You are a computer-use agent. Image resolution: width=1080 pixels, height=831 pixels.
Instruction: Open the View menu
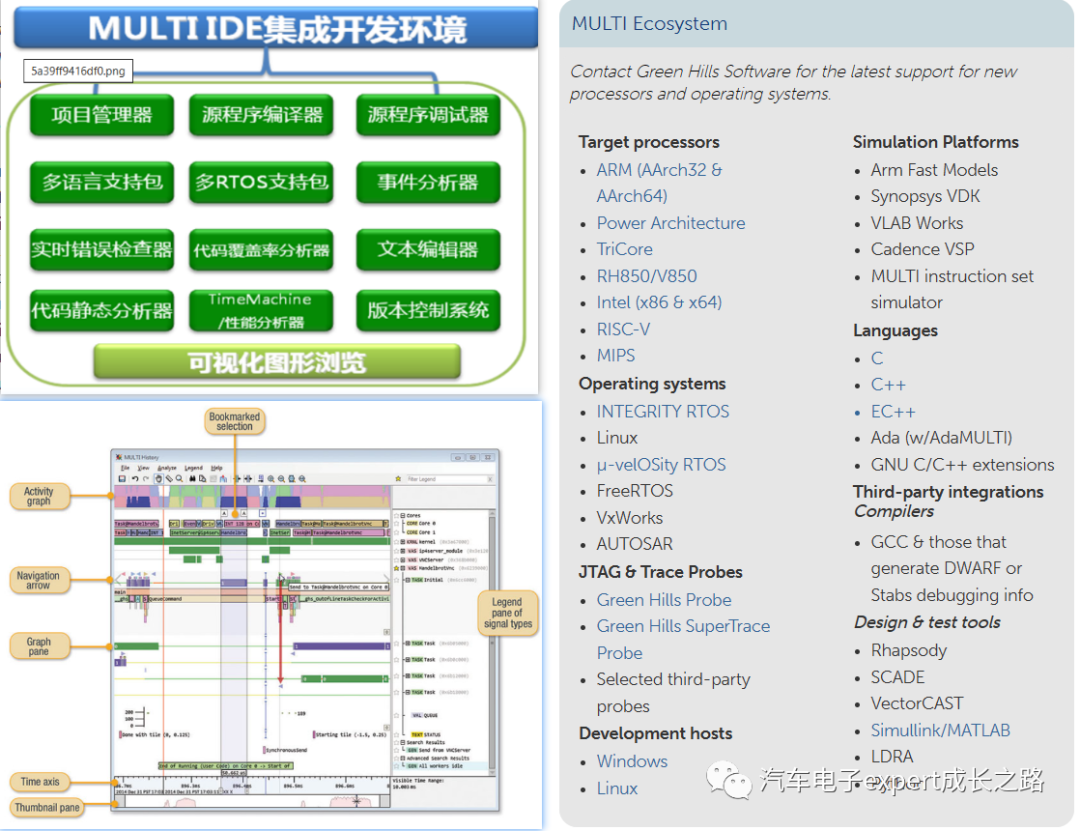(x=143, y=468)
